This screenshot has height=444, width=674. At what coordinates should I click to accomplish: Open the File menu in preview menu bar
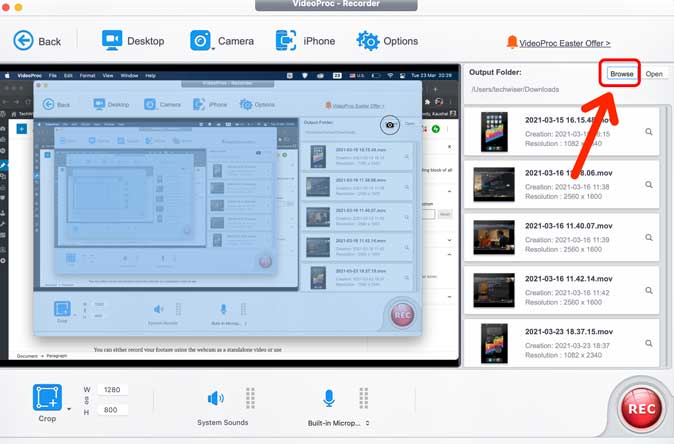coord(52,76)
